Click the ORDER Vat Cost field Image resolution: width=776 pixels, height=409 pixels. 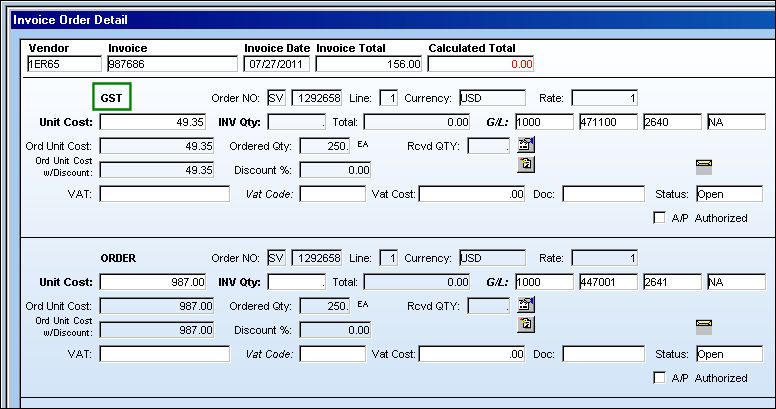pos(472,354)
